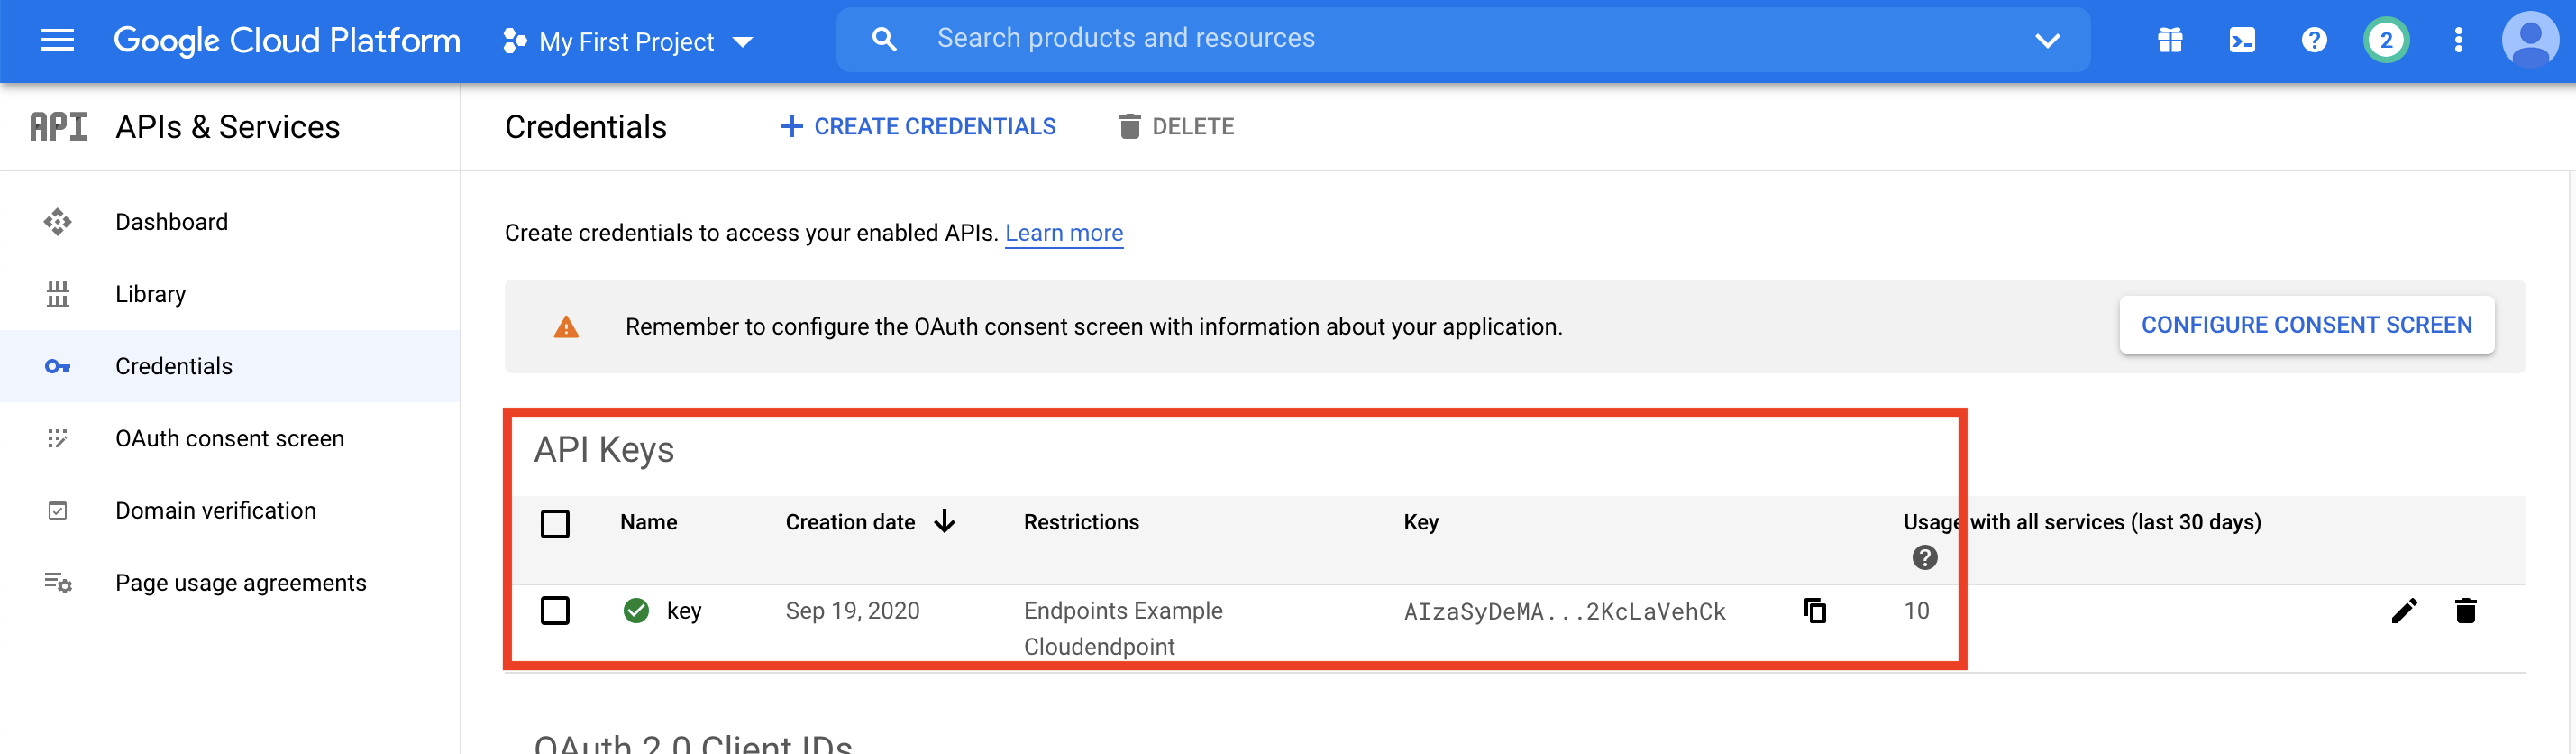Viewport: 2576px width, 754px height.
Task: Click the Key column header
Action: 1421,522
